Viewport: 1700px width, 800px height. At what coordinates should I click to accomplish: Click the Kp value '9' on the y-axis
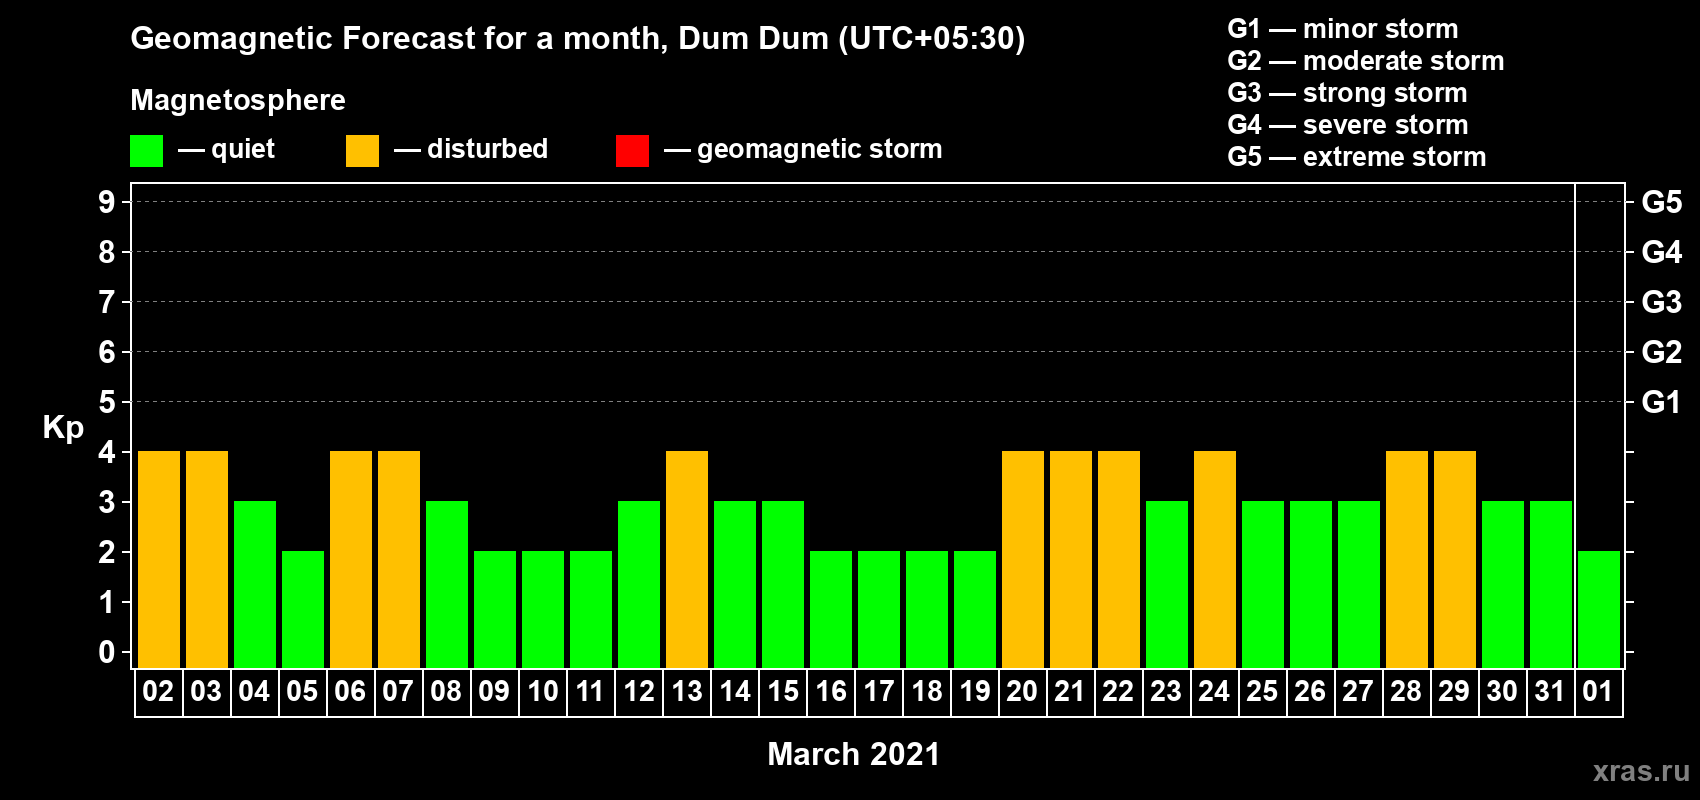(107, 202)
